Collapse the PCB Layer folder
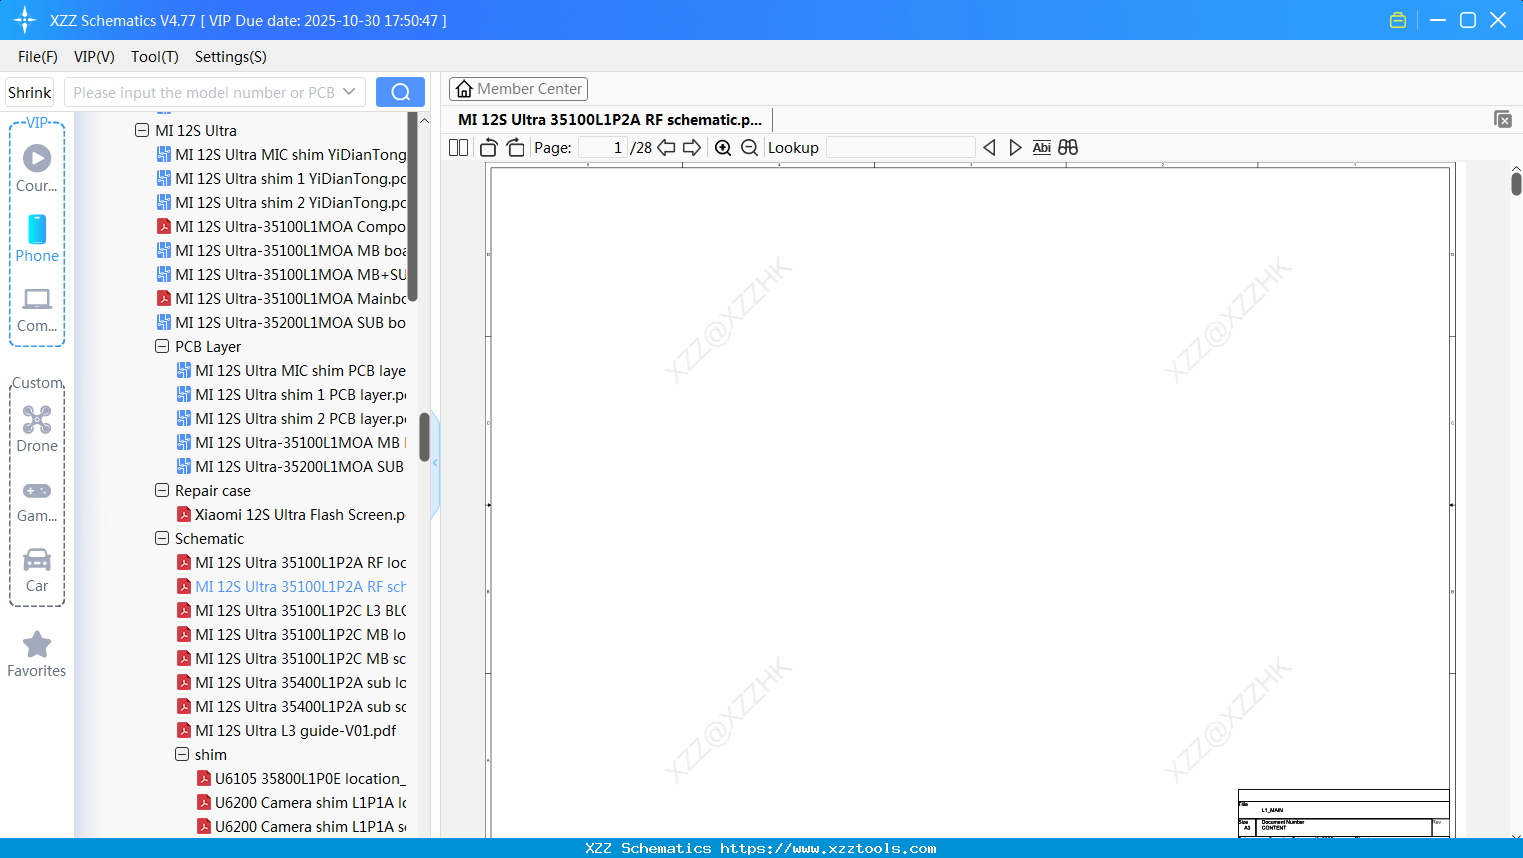The height and width of the screenshot is (858, 1523). [162, 347]
